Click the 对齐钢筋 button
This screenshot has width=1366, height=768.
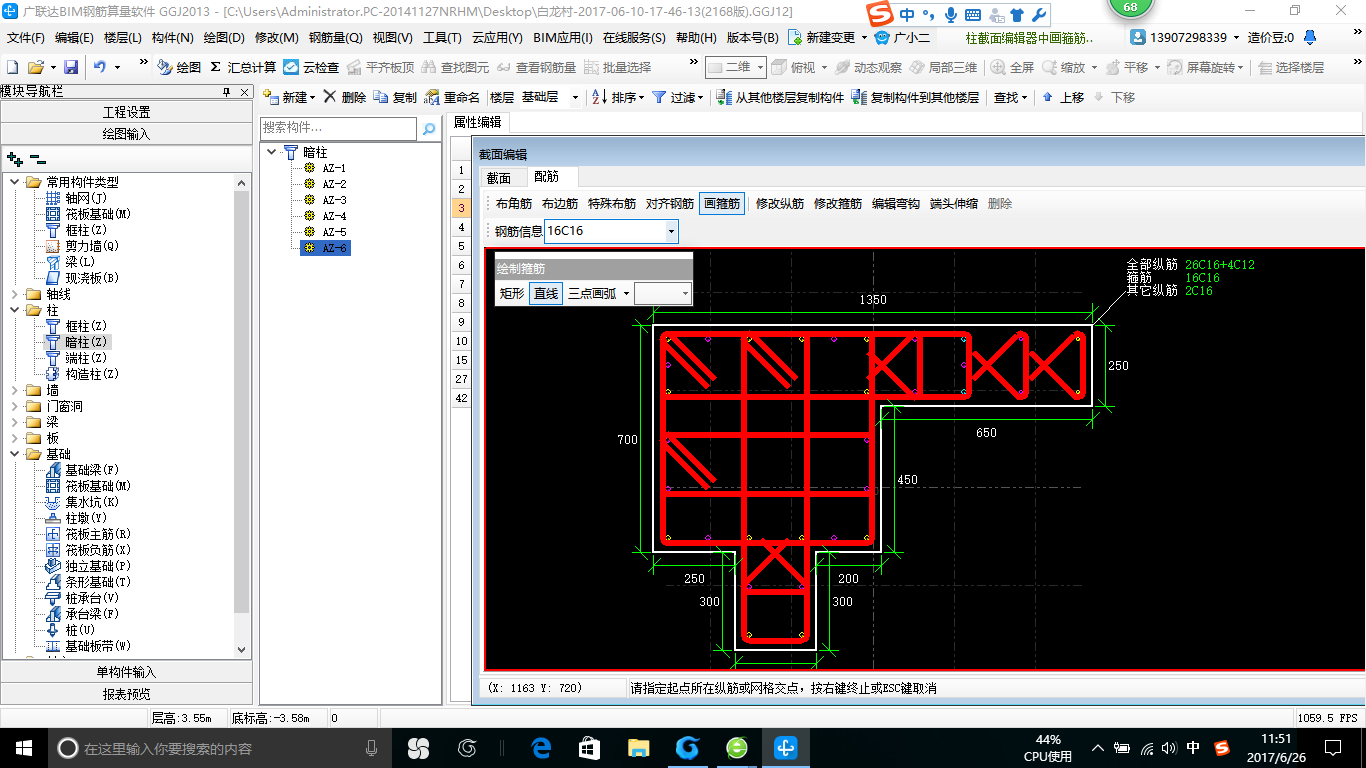[x=670, y=203]
